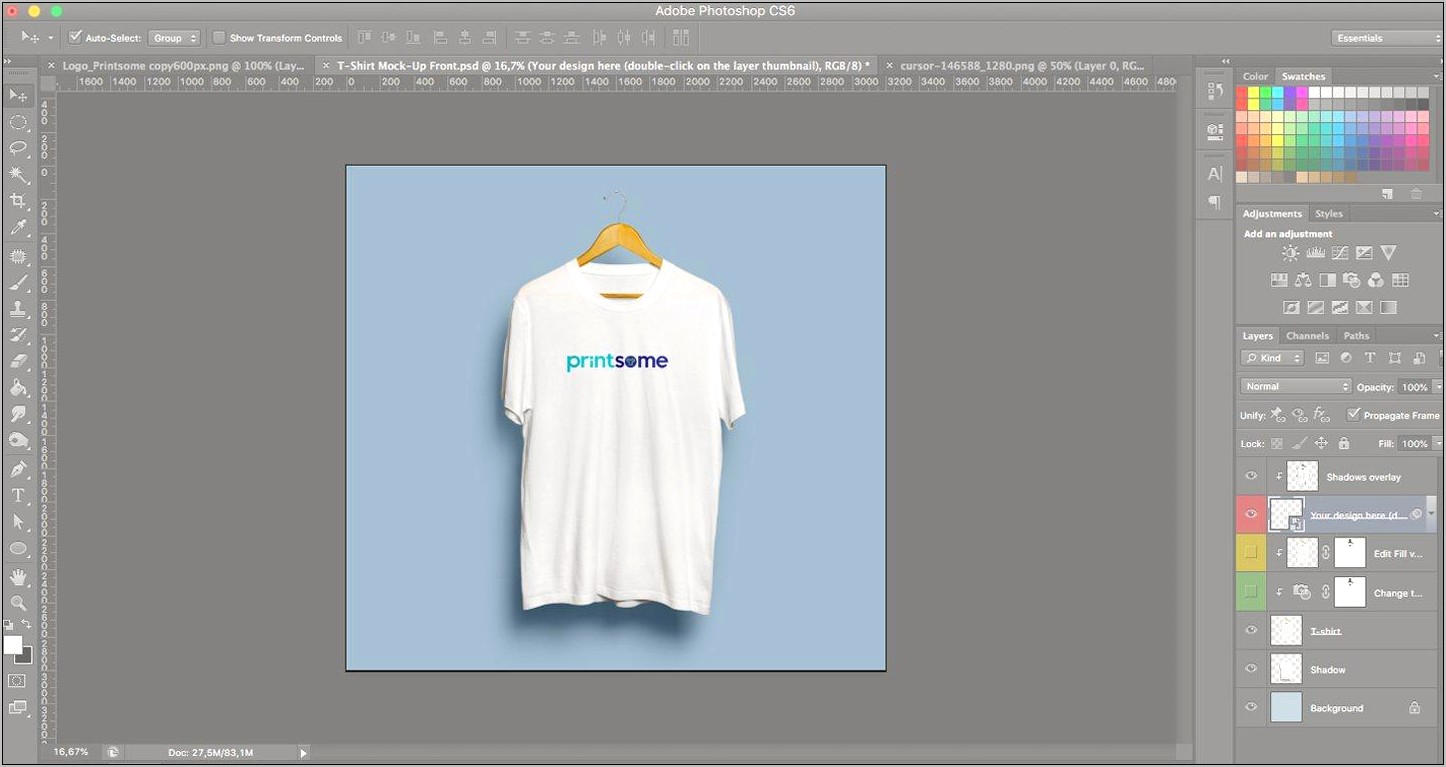The image size is (1446, 767).
Task: Toggle the Propagate Frame checkbox
Action: tap(1353, 414)
